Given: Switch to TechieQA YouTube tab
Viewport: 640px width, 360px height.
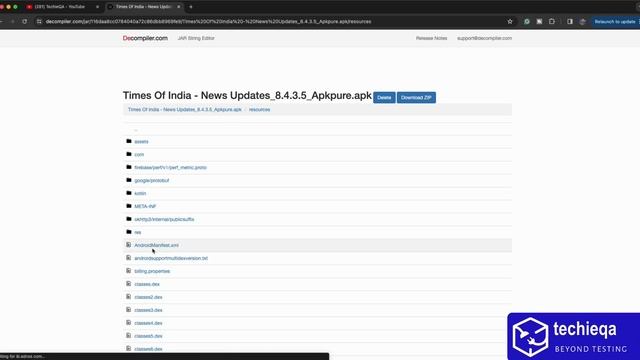Looking at the screenshot, I should (61, 7).
